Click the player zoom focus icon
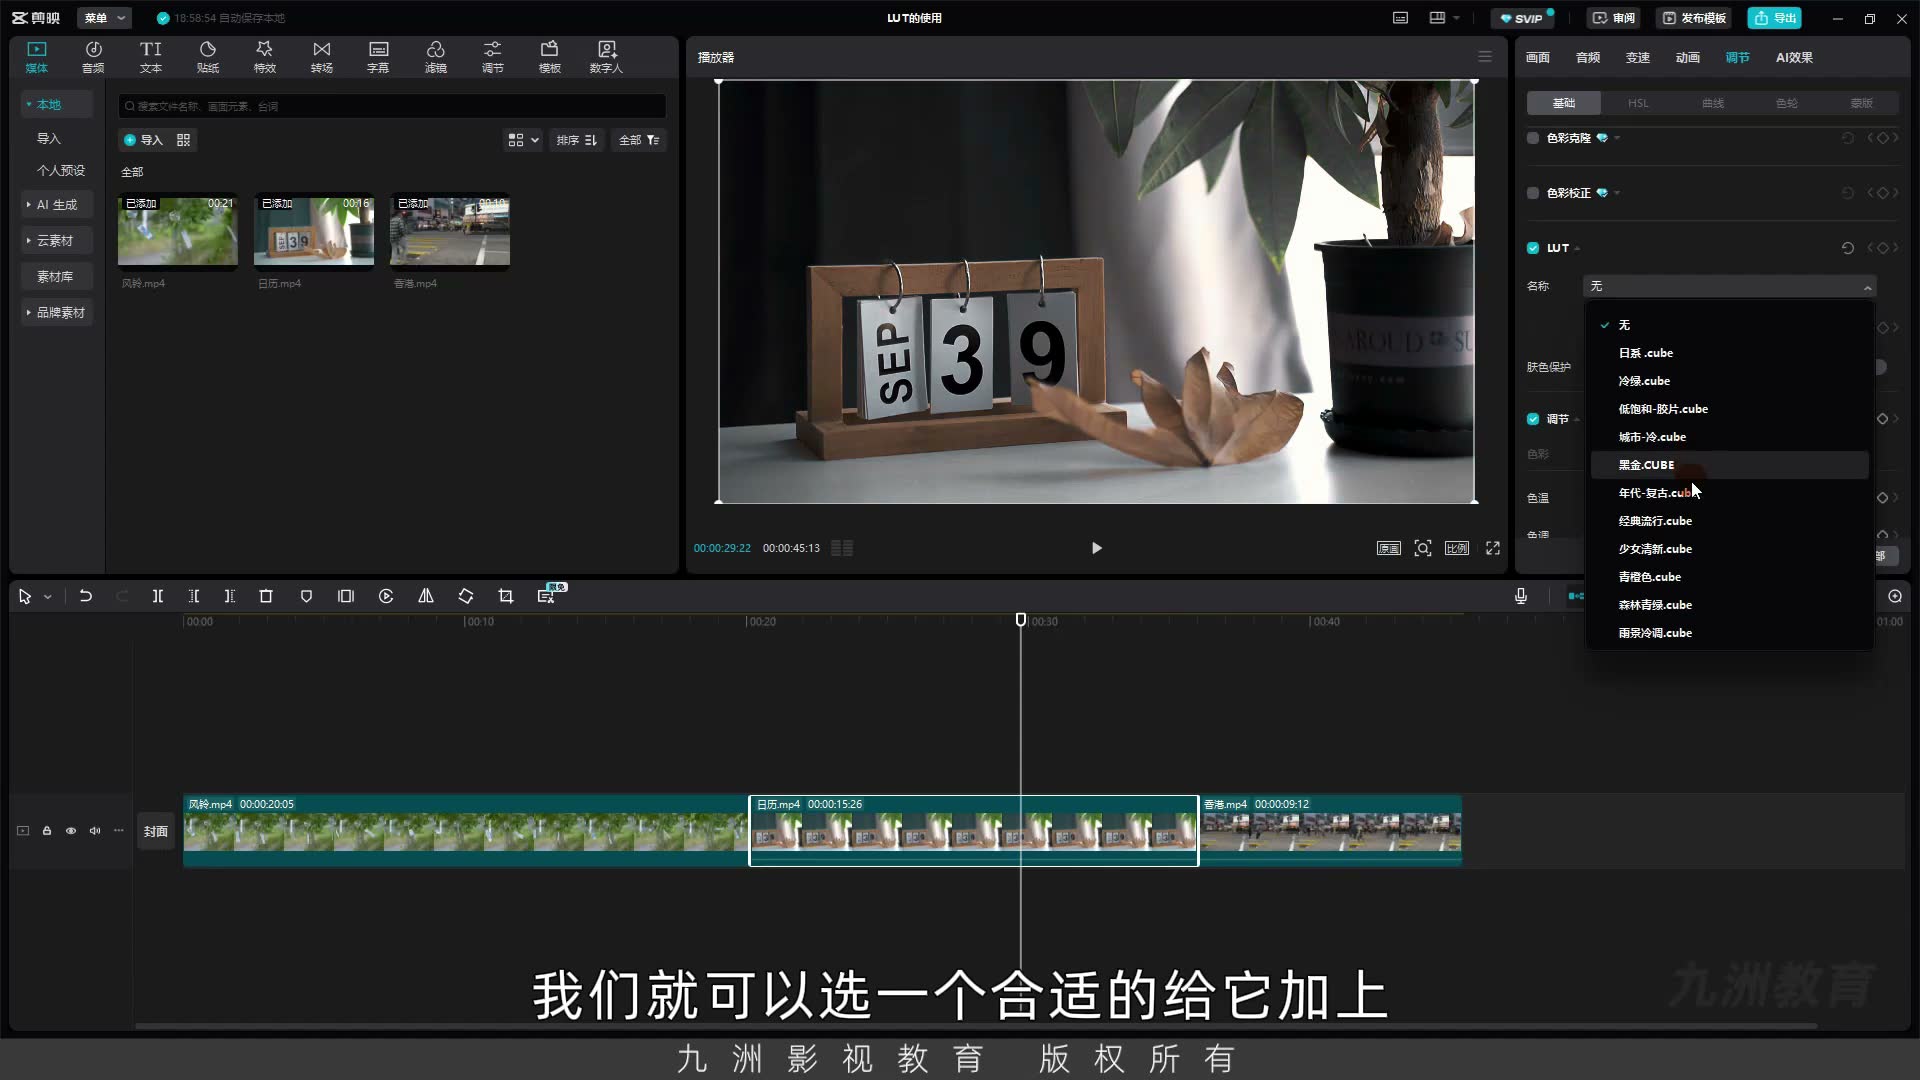Screen dimensions: 1920x1080 point(1423,548)
